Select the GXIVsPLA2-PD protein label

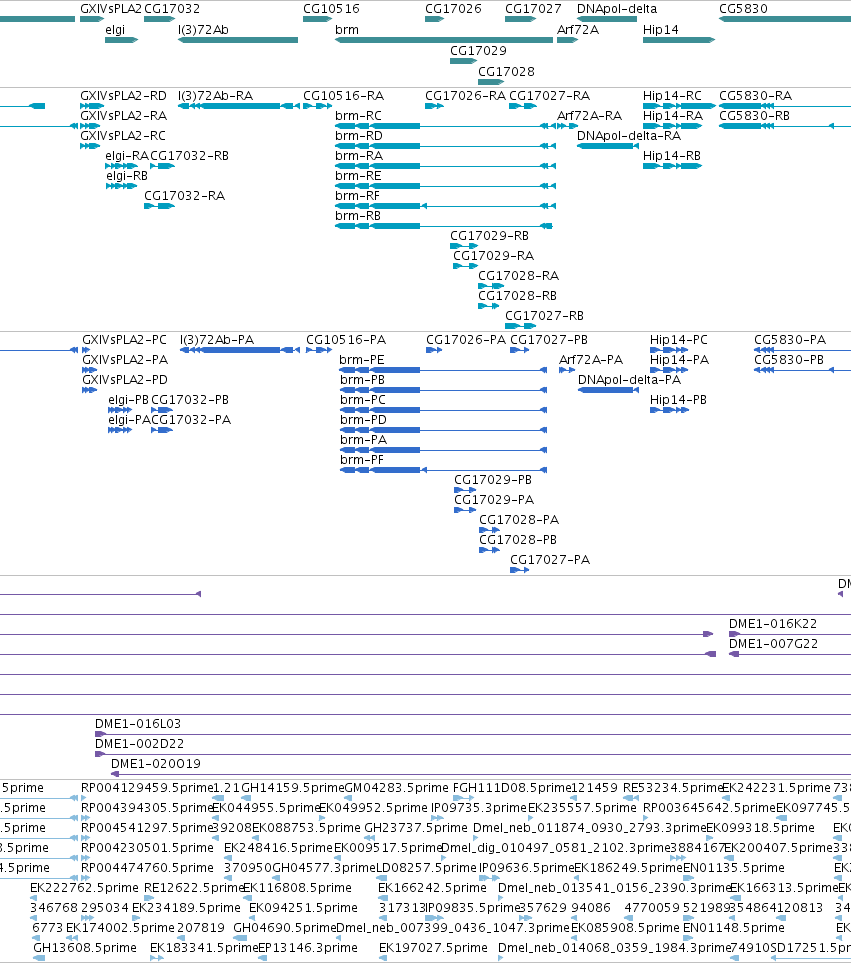(x=125, y=380)
